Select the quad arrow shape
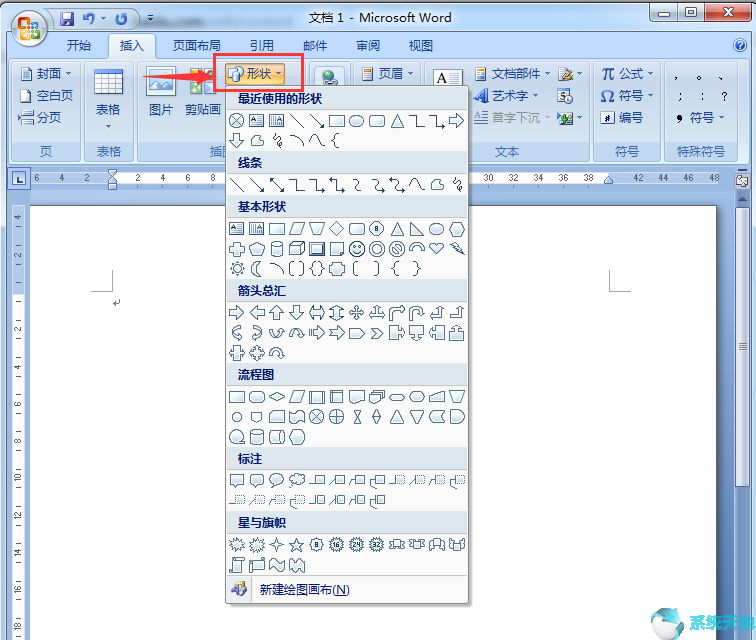 coord(356,313)
